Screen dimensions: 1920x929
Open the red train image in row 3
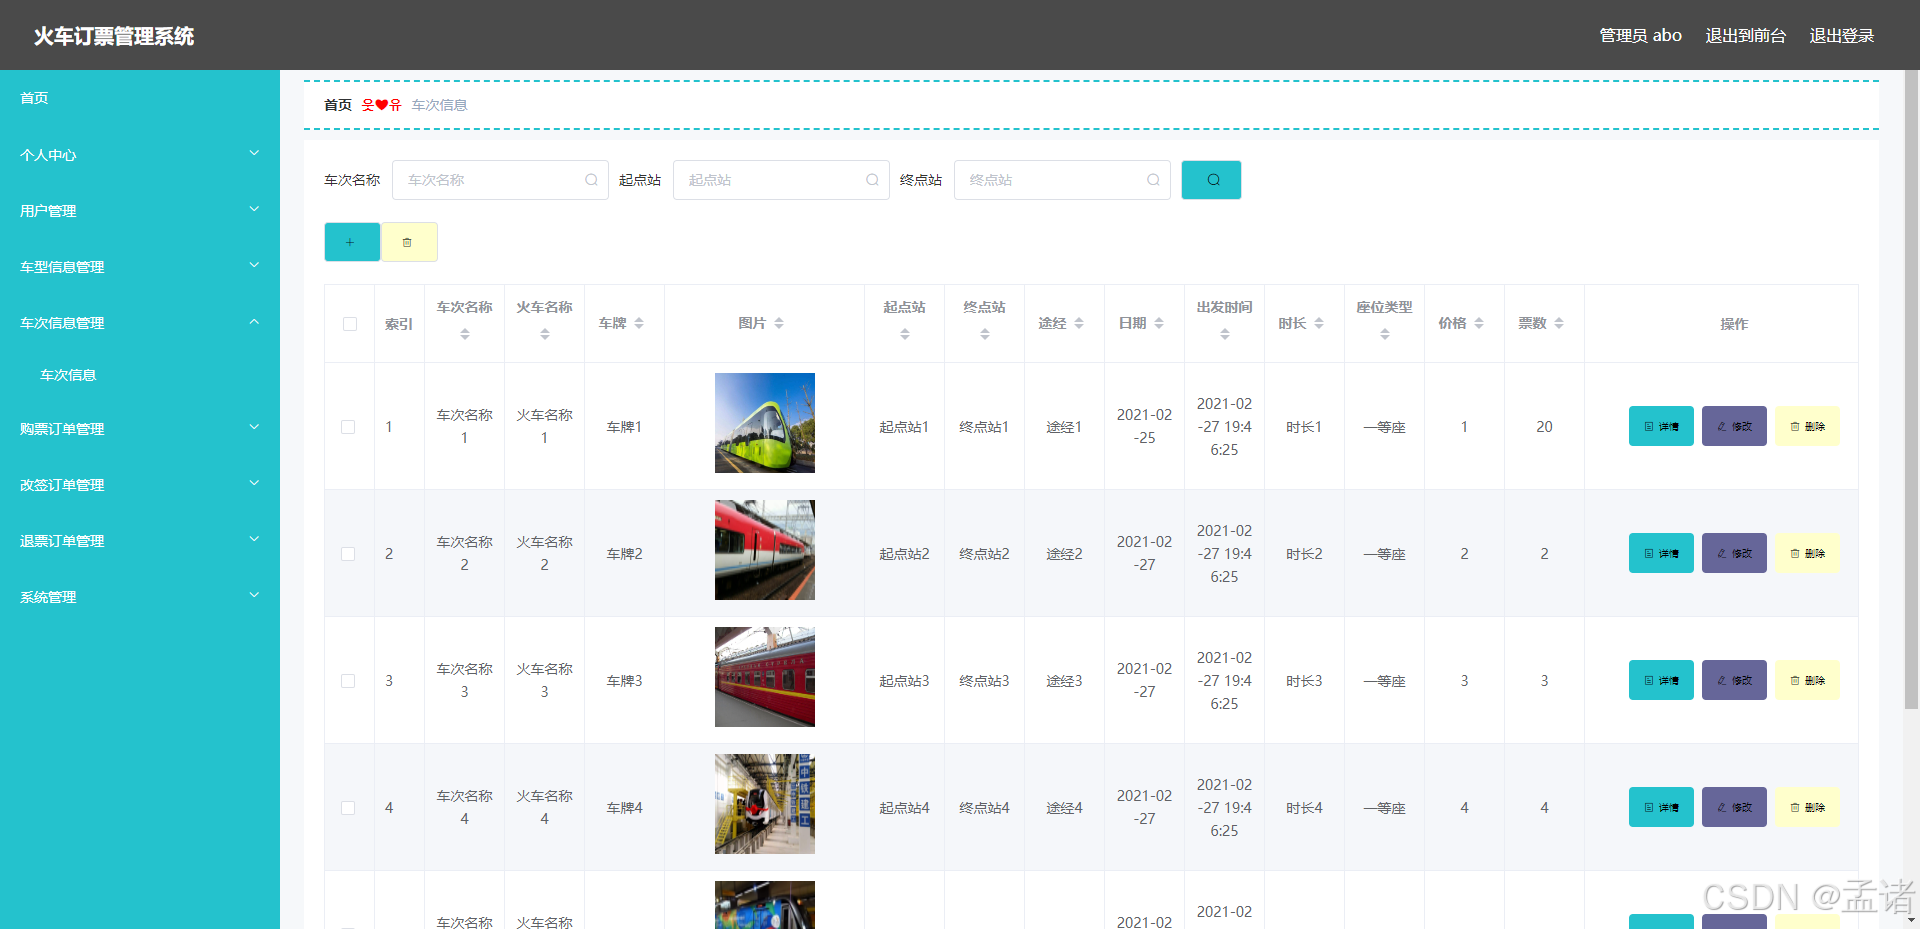pyautogui.click(x=765, y=677)
